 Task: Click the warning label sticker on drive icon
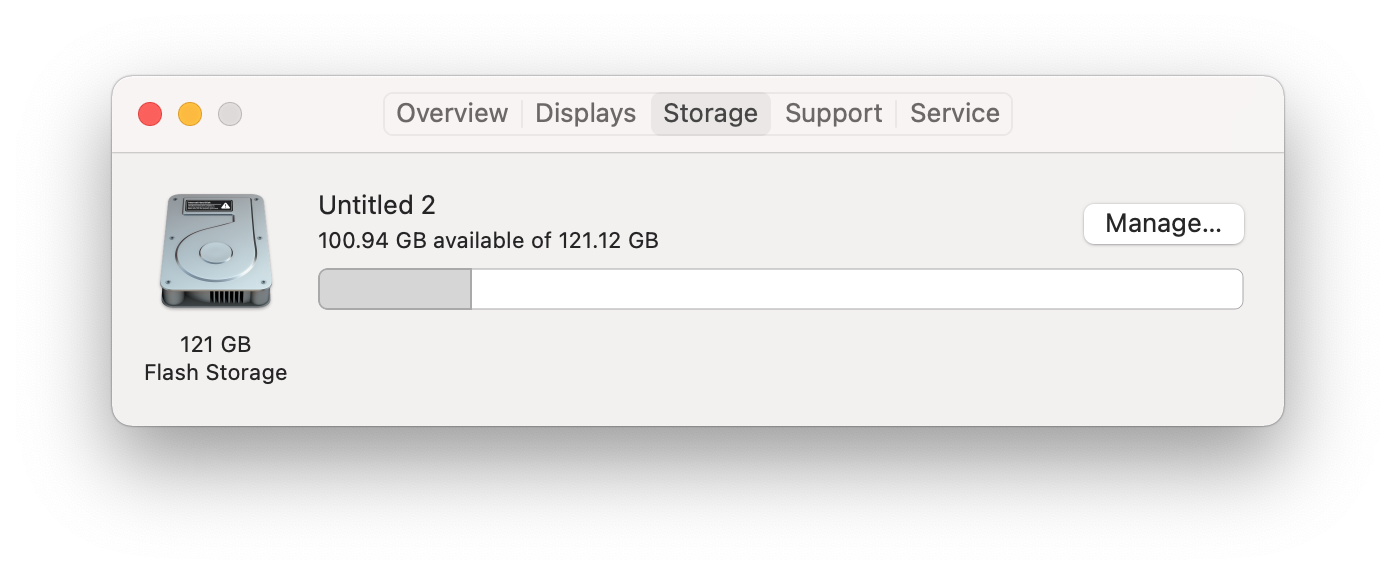(209, 205)
